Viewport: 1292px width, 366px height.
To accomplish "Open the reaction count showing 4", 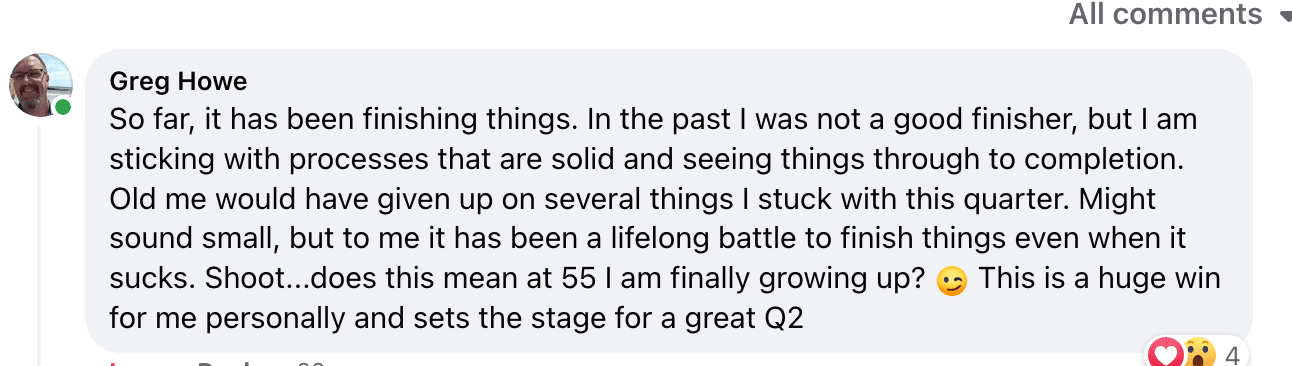I will (x=1233, y=354).
